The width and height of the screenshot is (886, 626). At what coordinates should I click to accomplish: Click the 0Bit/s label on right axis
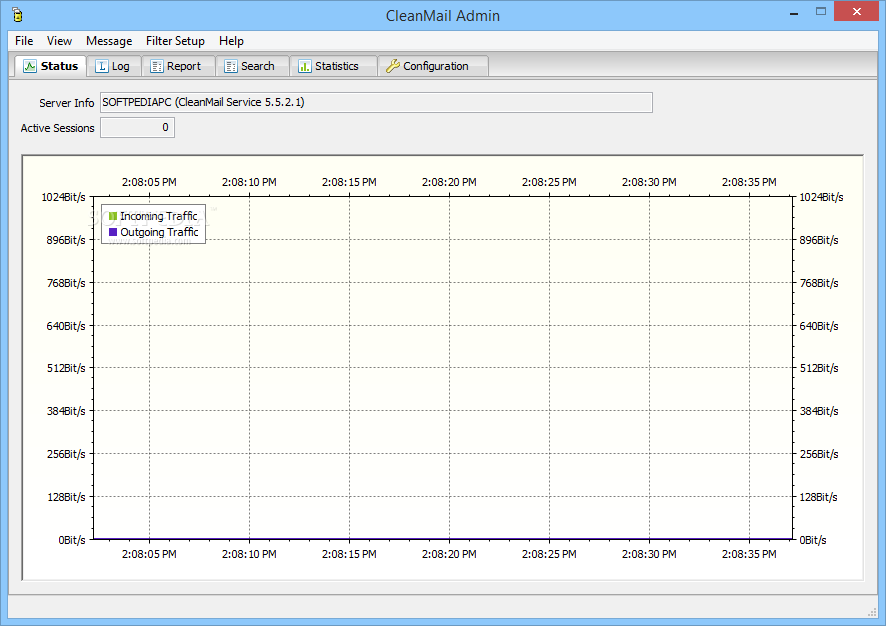[813, 540]
